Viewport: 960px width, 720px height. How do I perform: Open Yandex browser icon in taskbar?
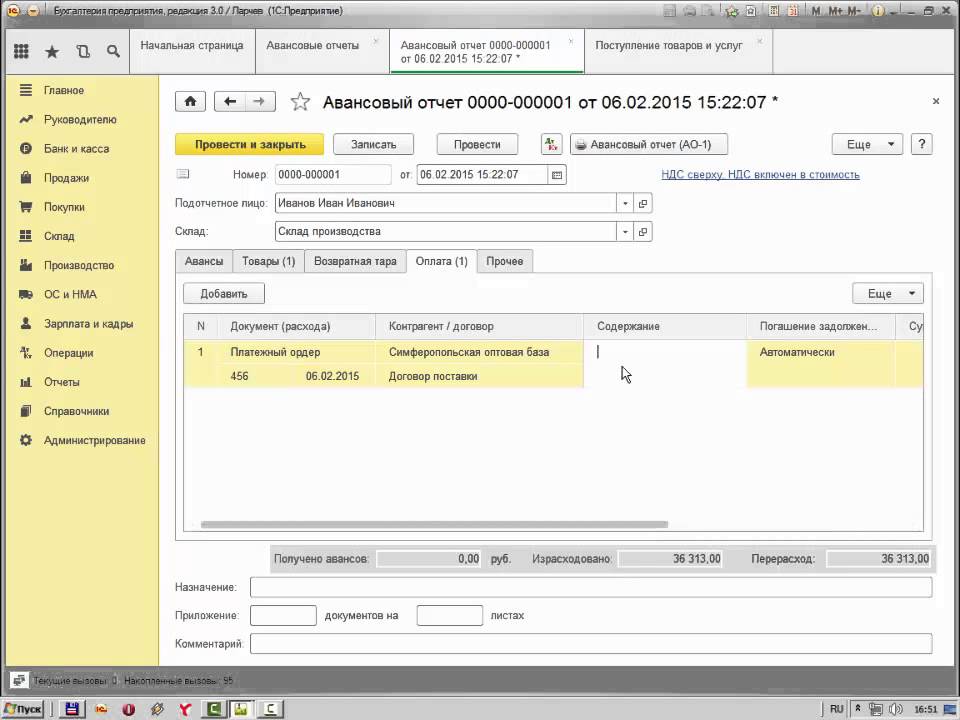click(185, 709)
